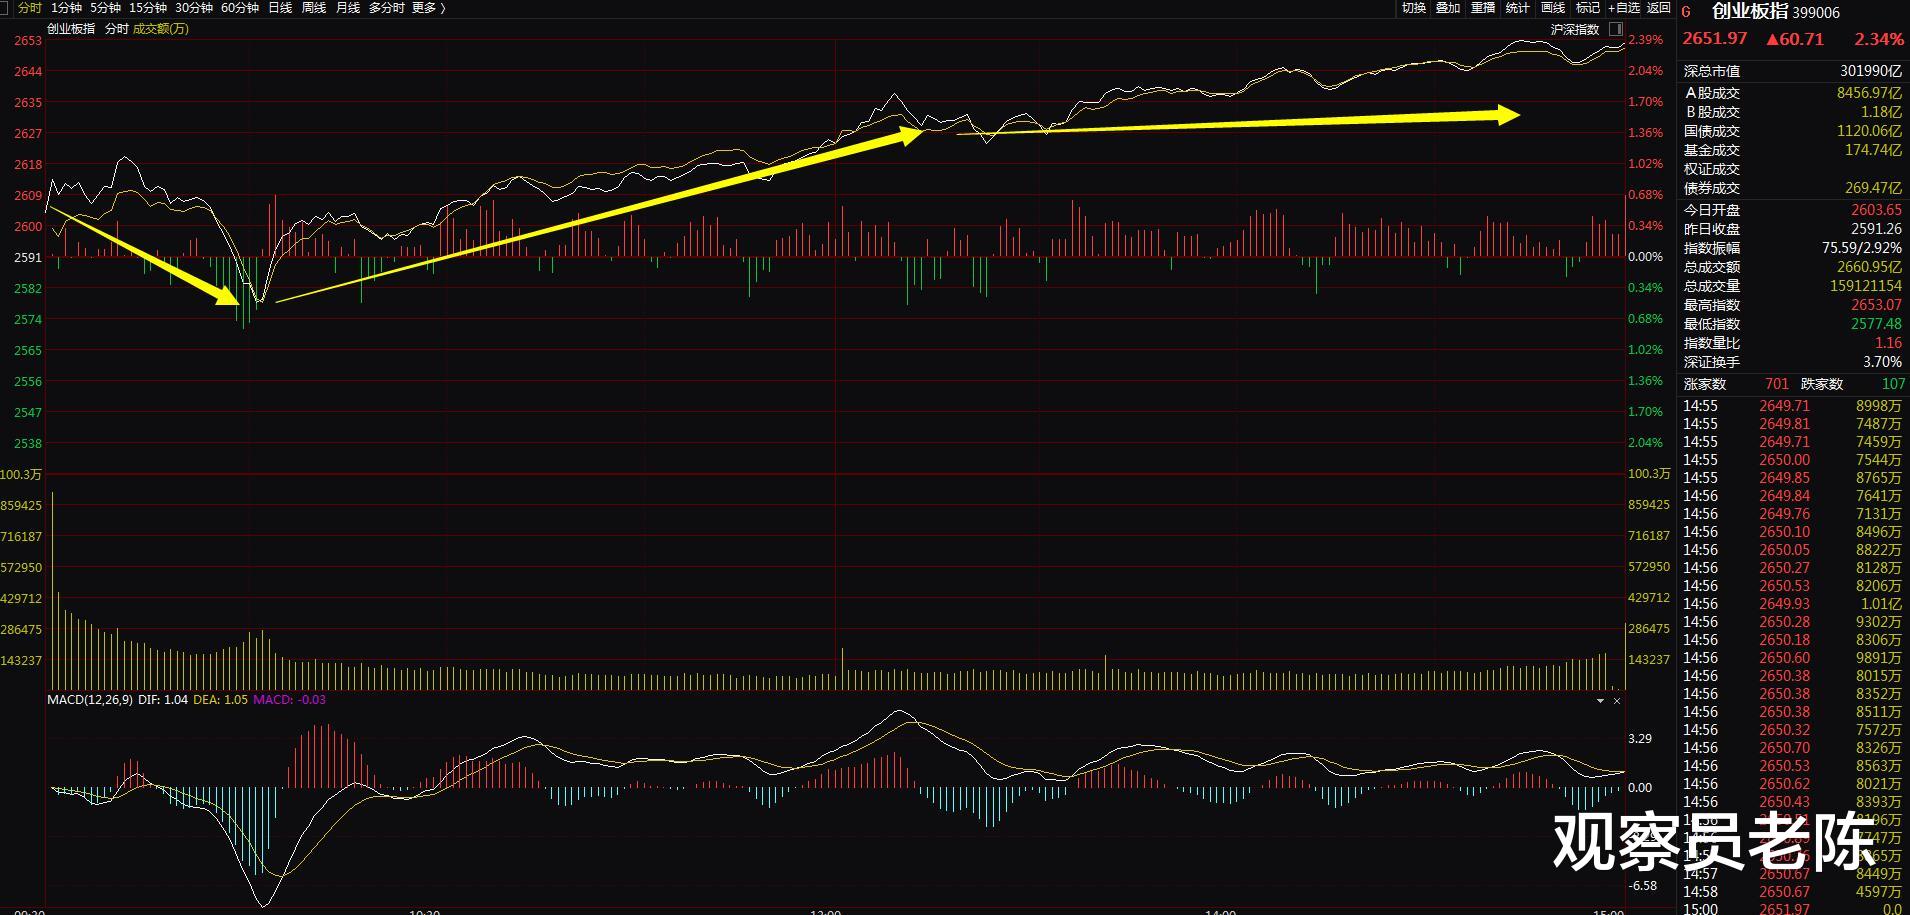This screenshot has height=915, width=1910.
Task: Open the 统计 statistics tool
Action: click(1518, 8)
